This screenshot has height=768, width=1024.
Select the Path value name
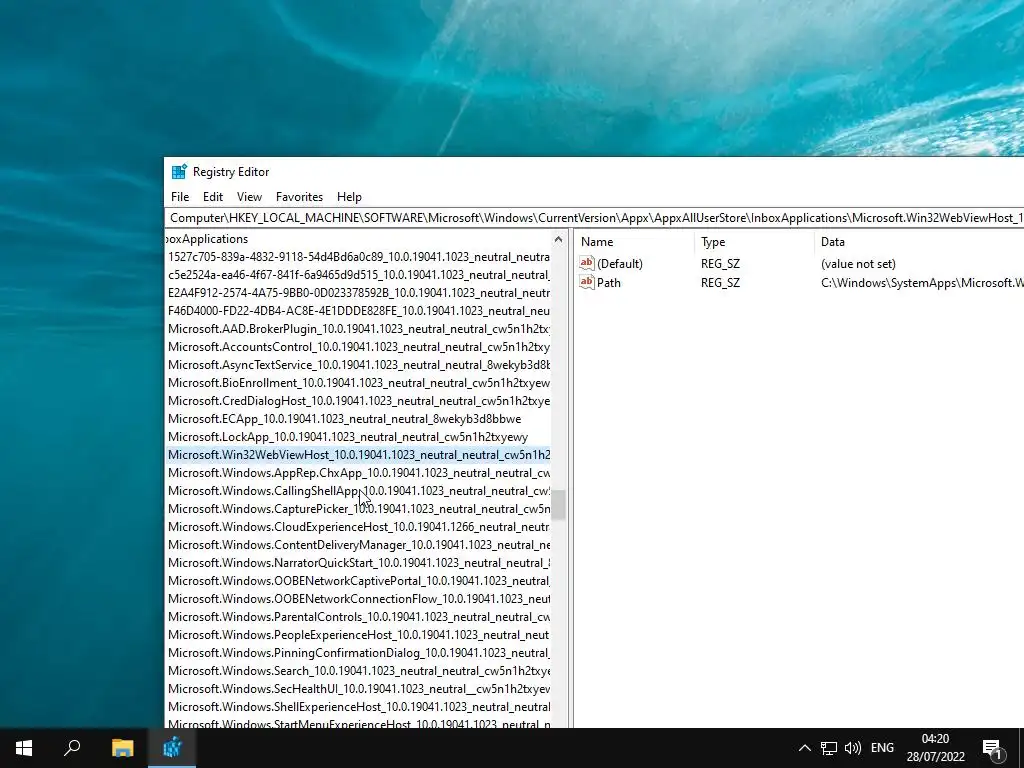(x=609, y=282)
